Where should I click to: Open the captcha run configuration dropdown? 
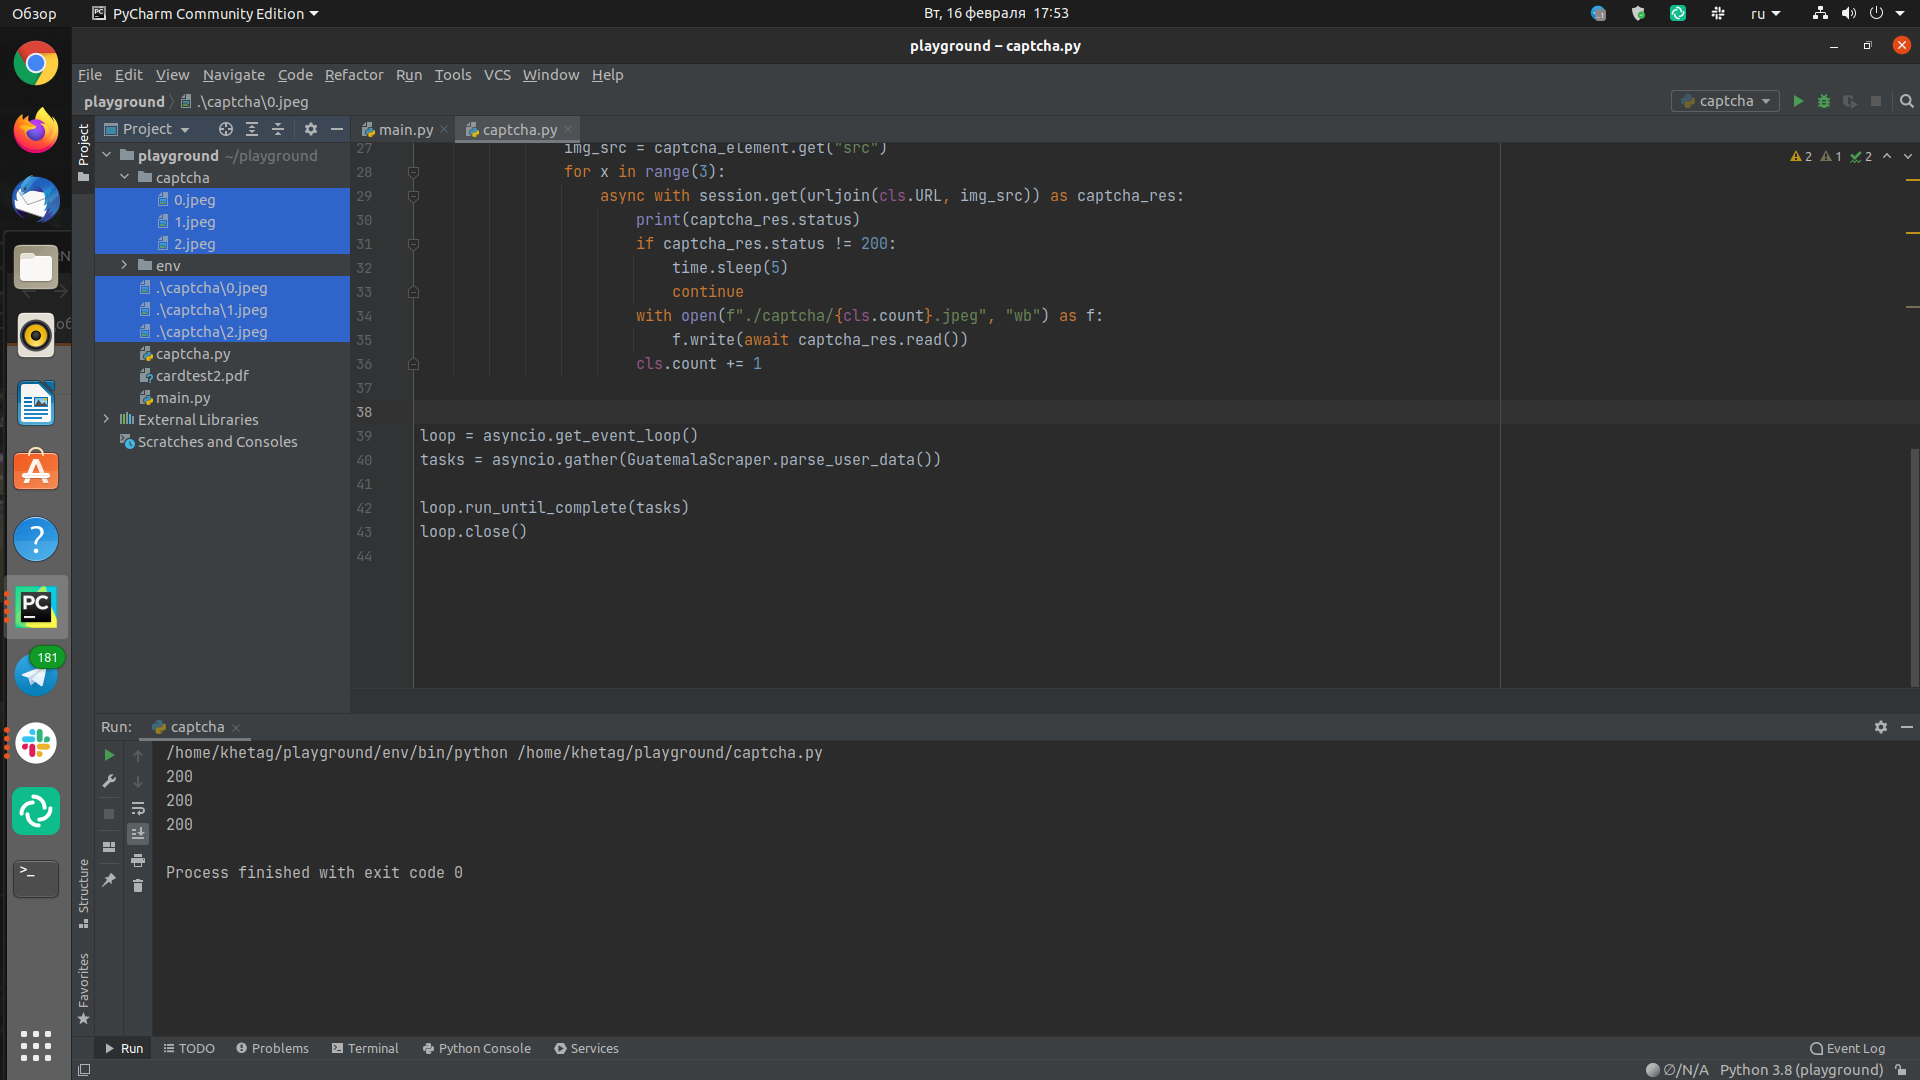1725,101
